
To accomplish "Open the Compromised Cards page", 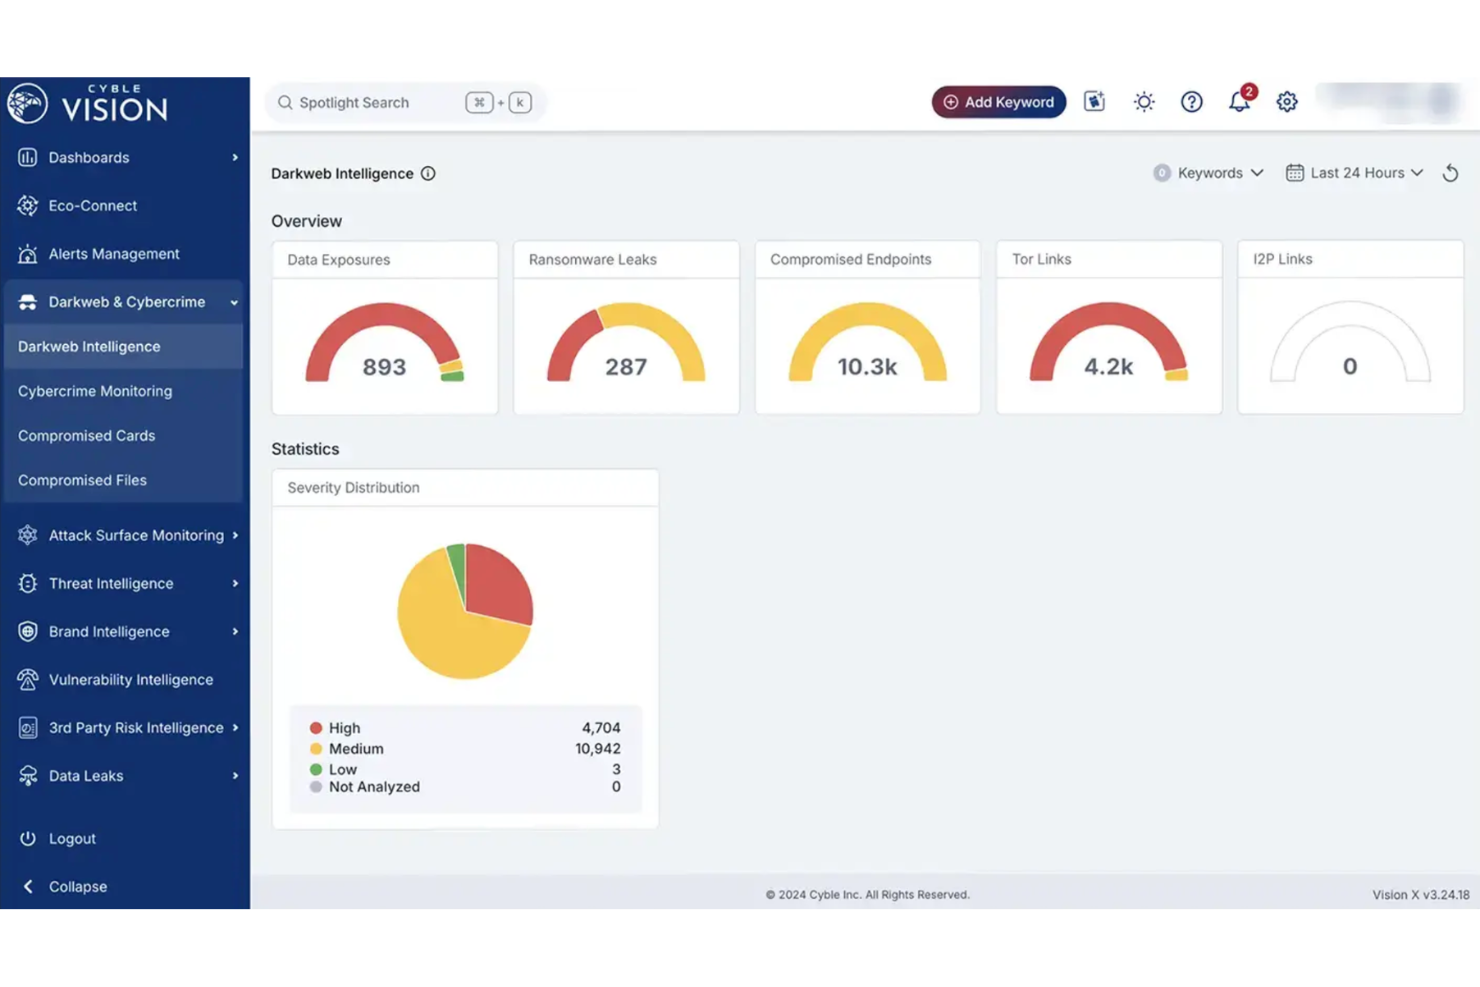I will click(86, 435).
